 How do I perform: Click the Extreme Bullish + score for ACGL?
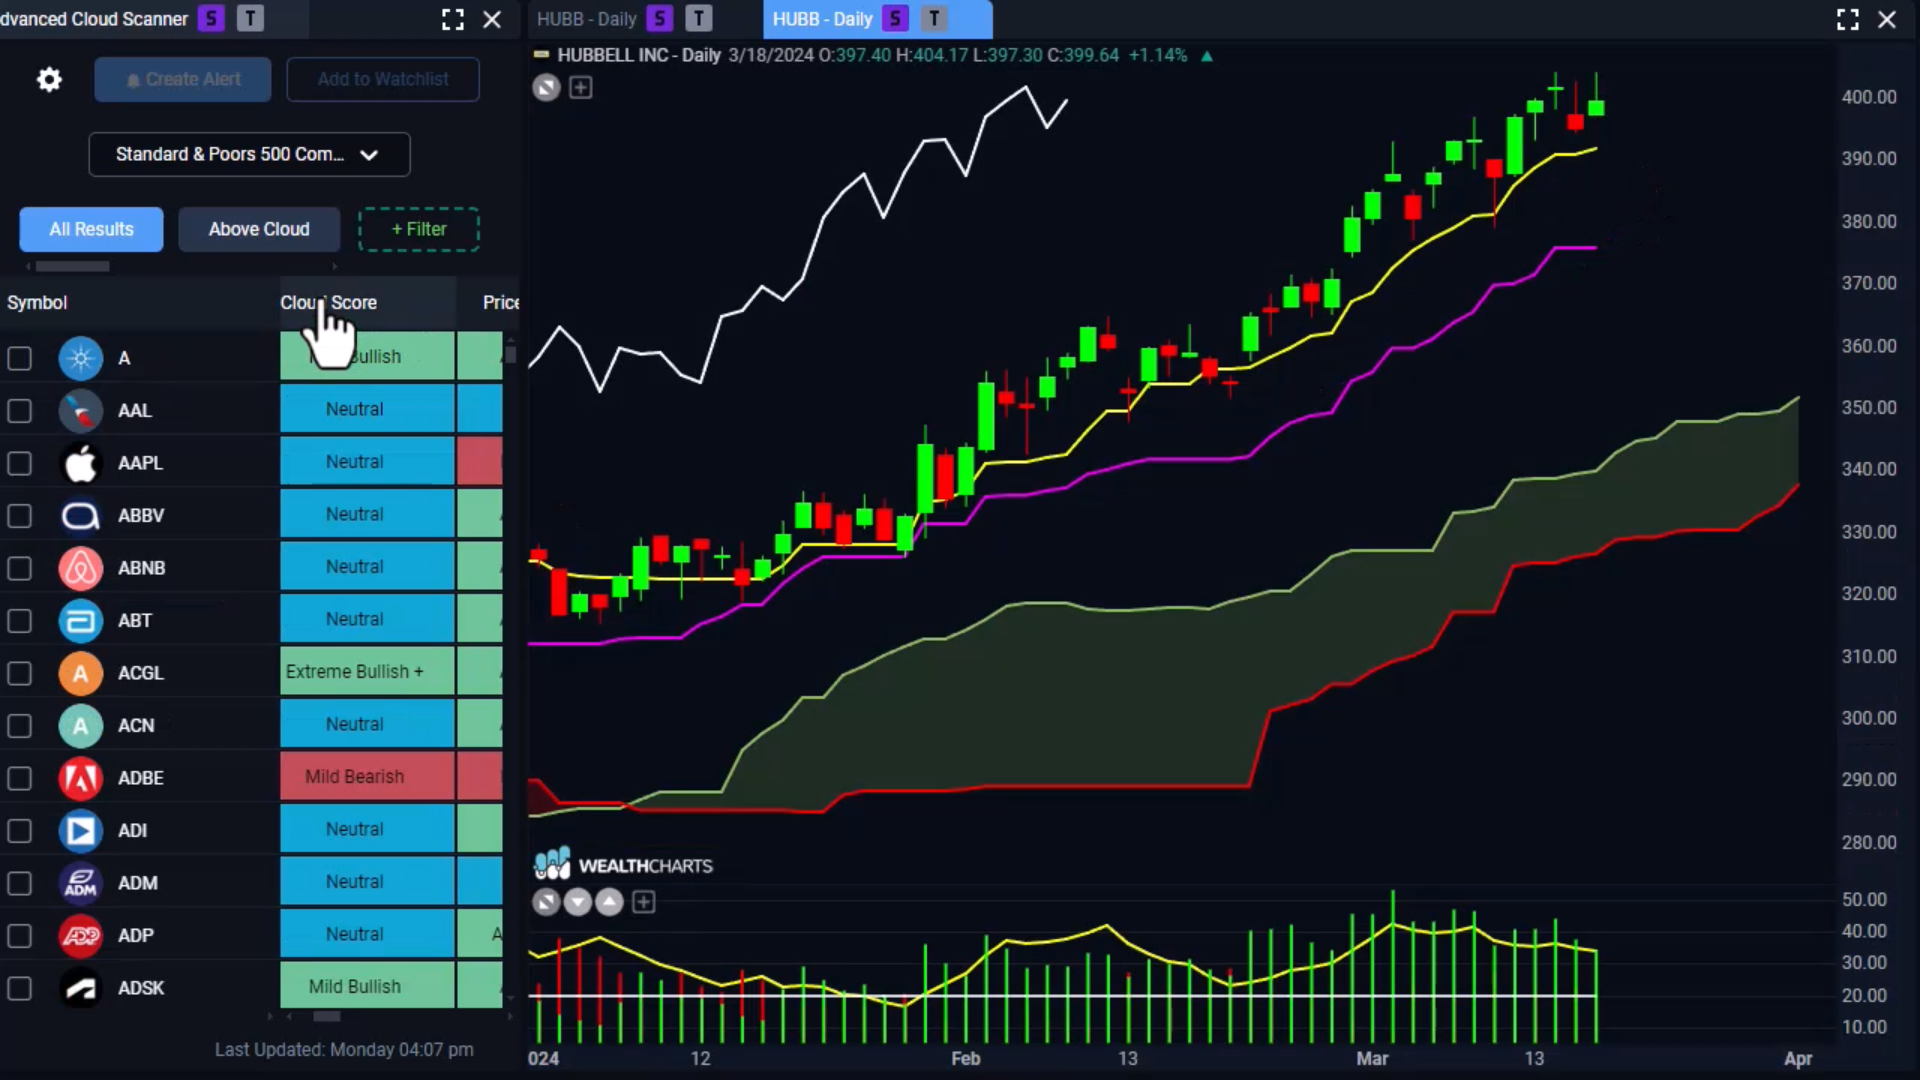click(367, 672)
